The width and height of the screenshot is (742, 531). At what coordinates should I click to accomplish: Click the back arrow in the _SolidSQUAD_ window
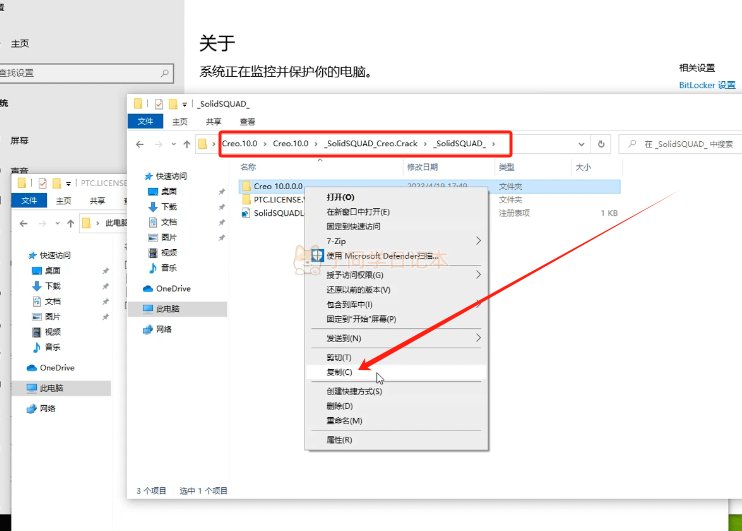pyautogui.click(x=140, y=144)
